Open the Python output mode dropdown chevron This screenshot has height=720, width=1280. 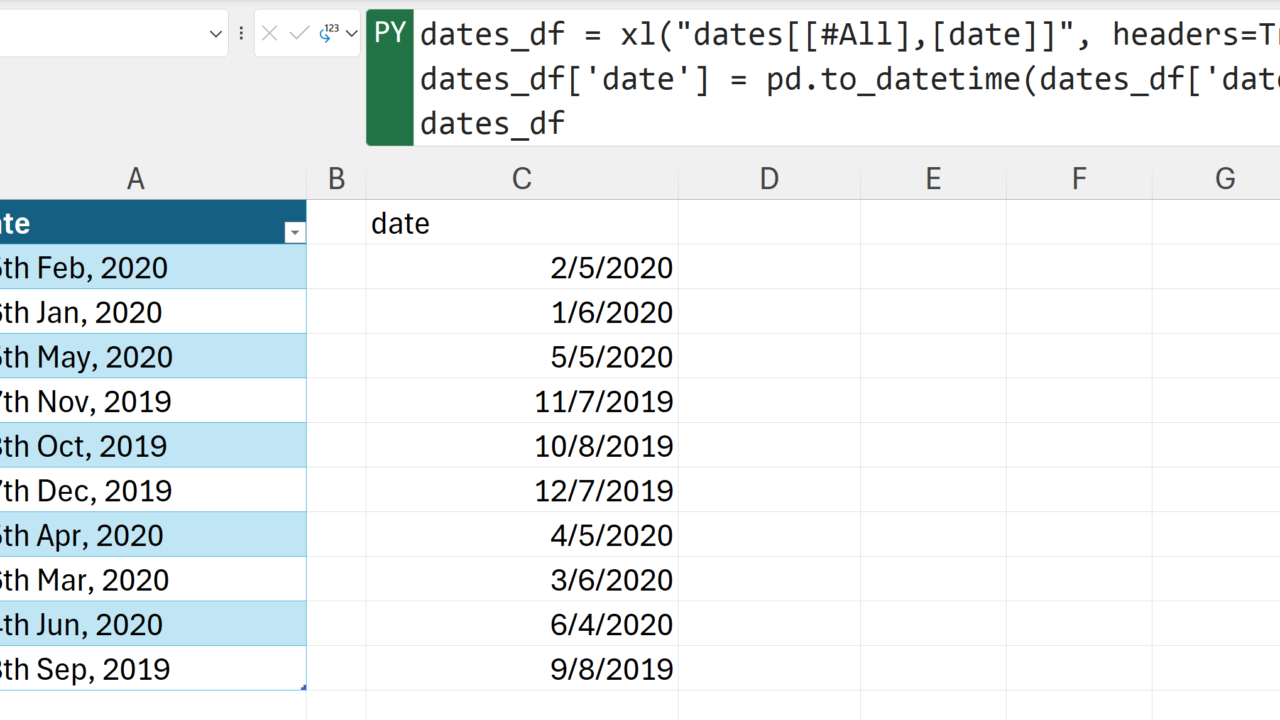pyautogui.click(x=351, y=34)
